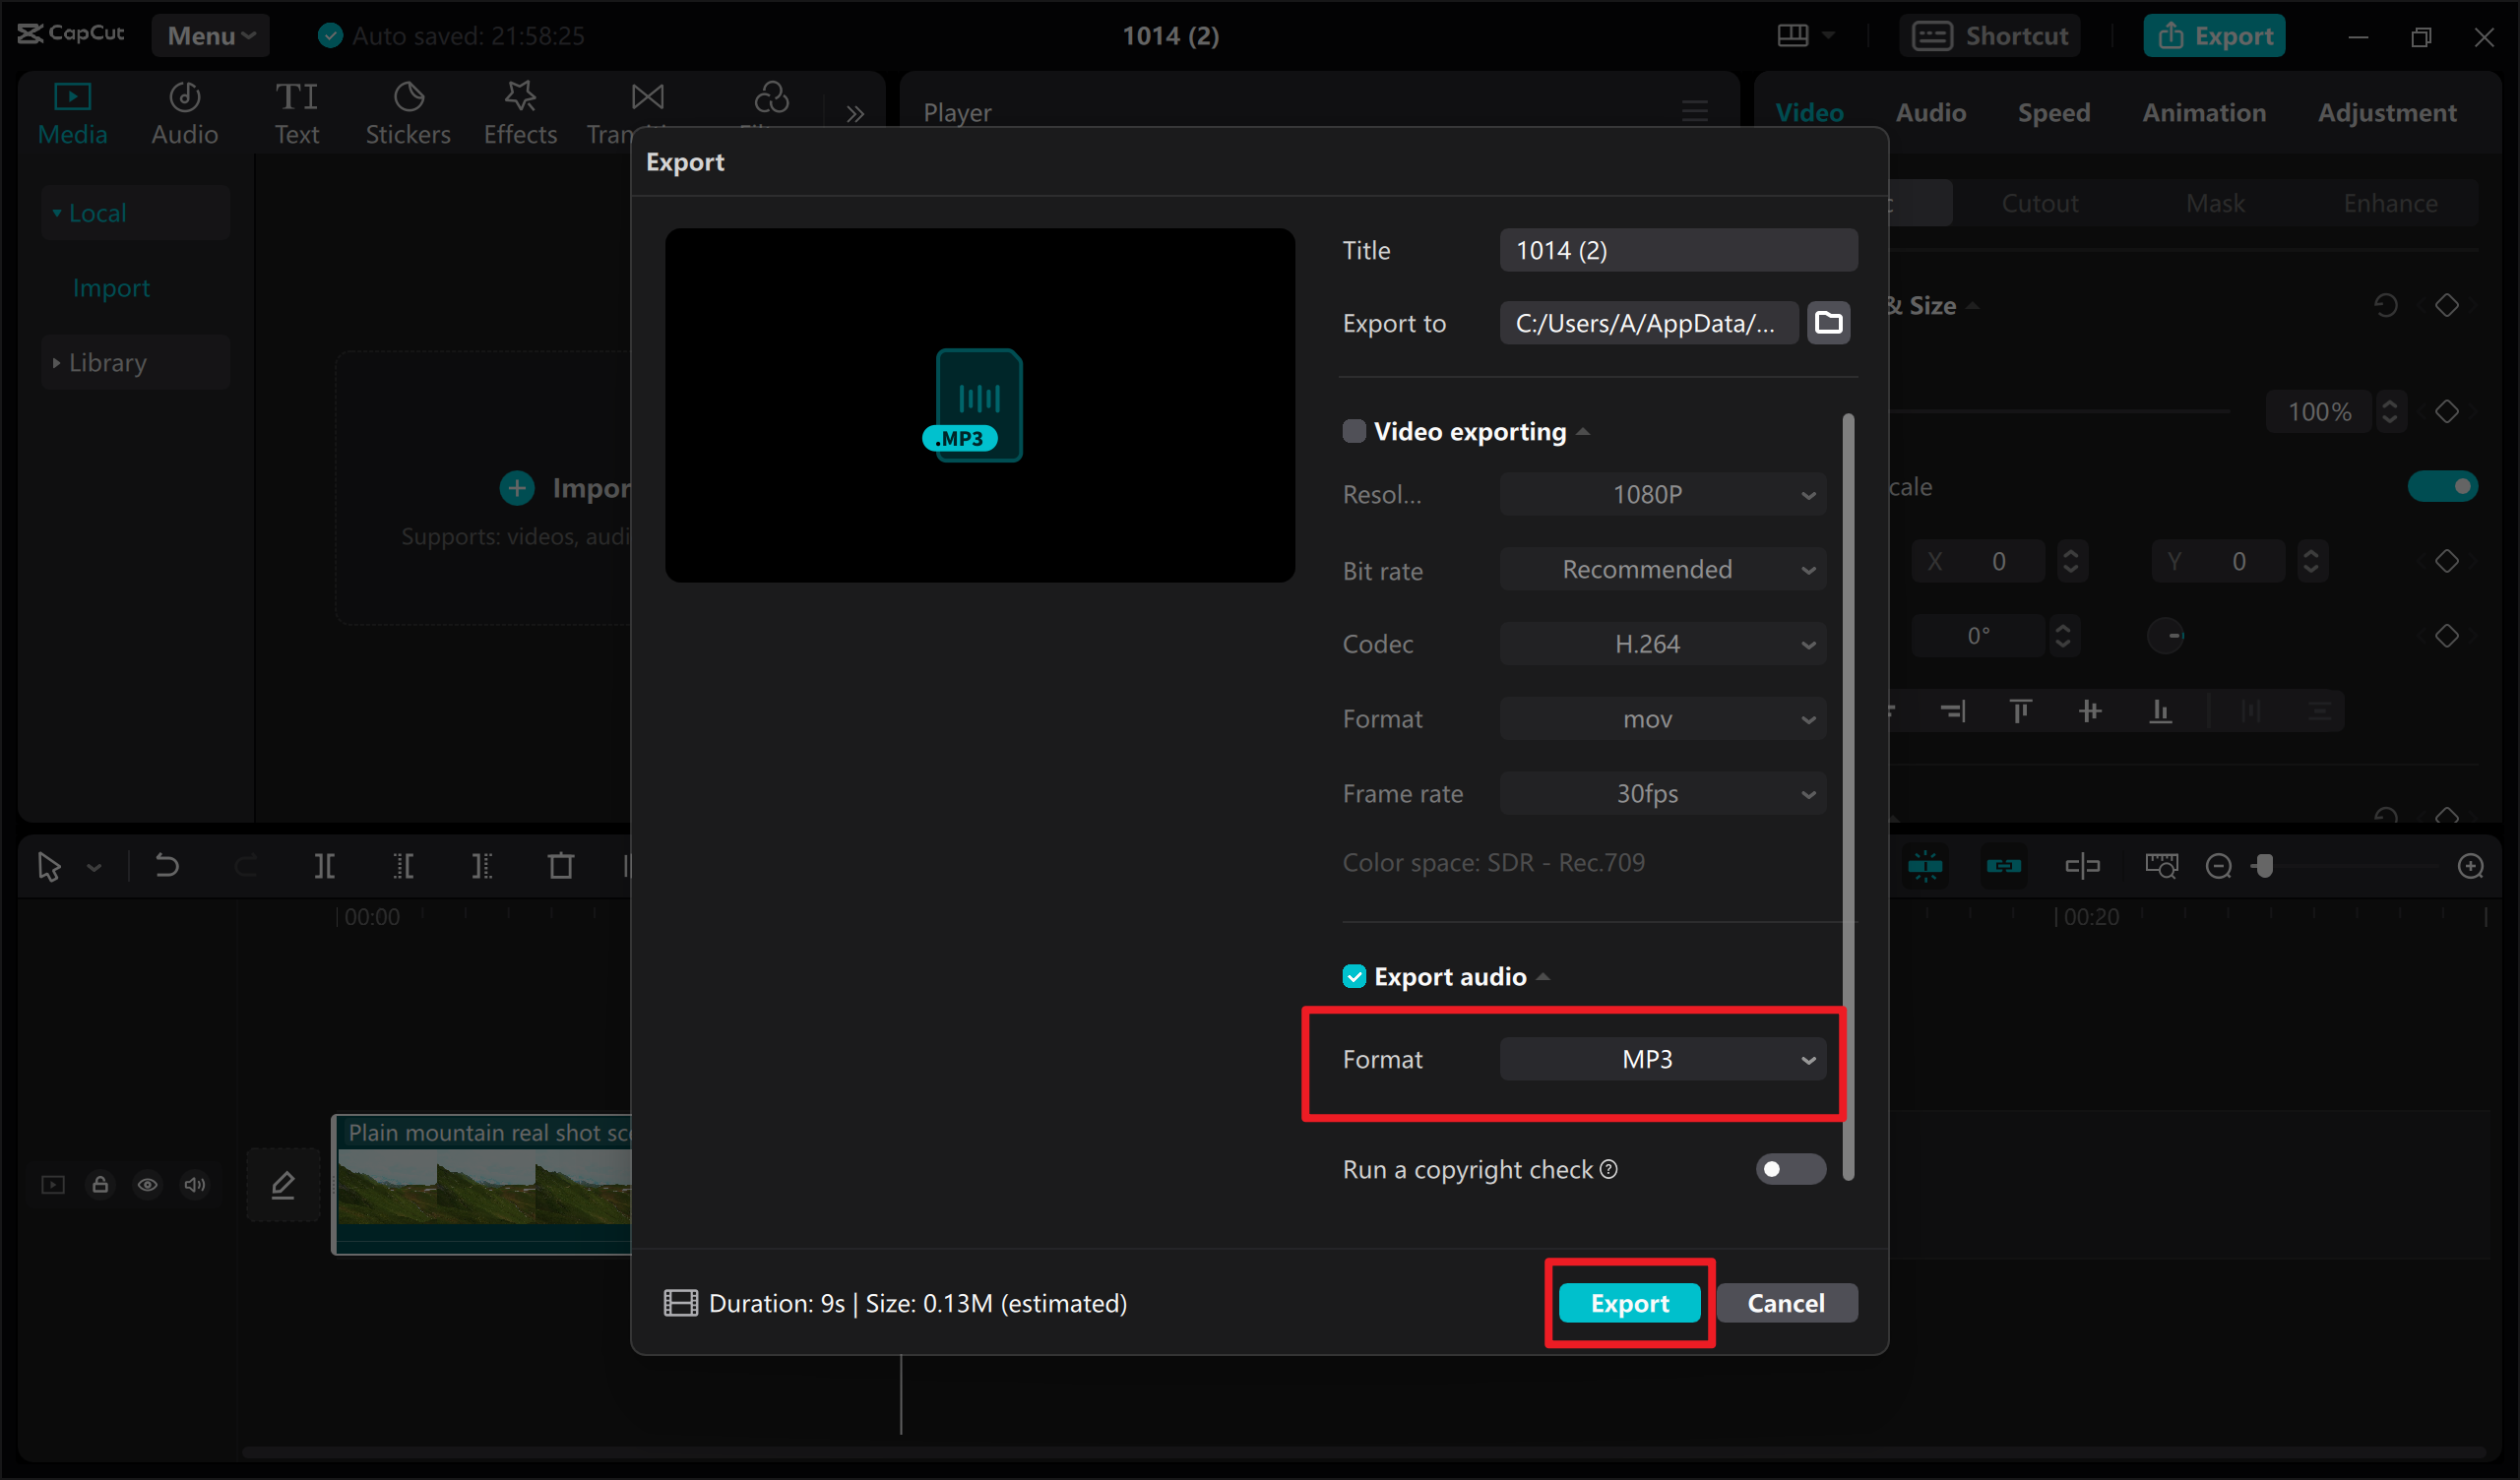
Task: Click the Title input field
Action: click(x=1677, y=250)
